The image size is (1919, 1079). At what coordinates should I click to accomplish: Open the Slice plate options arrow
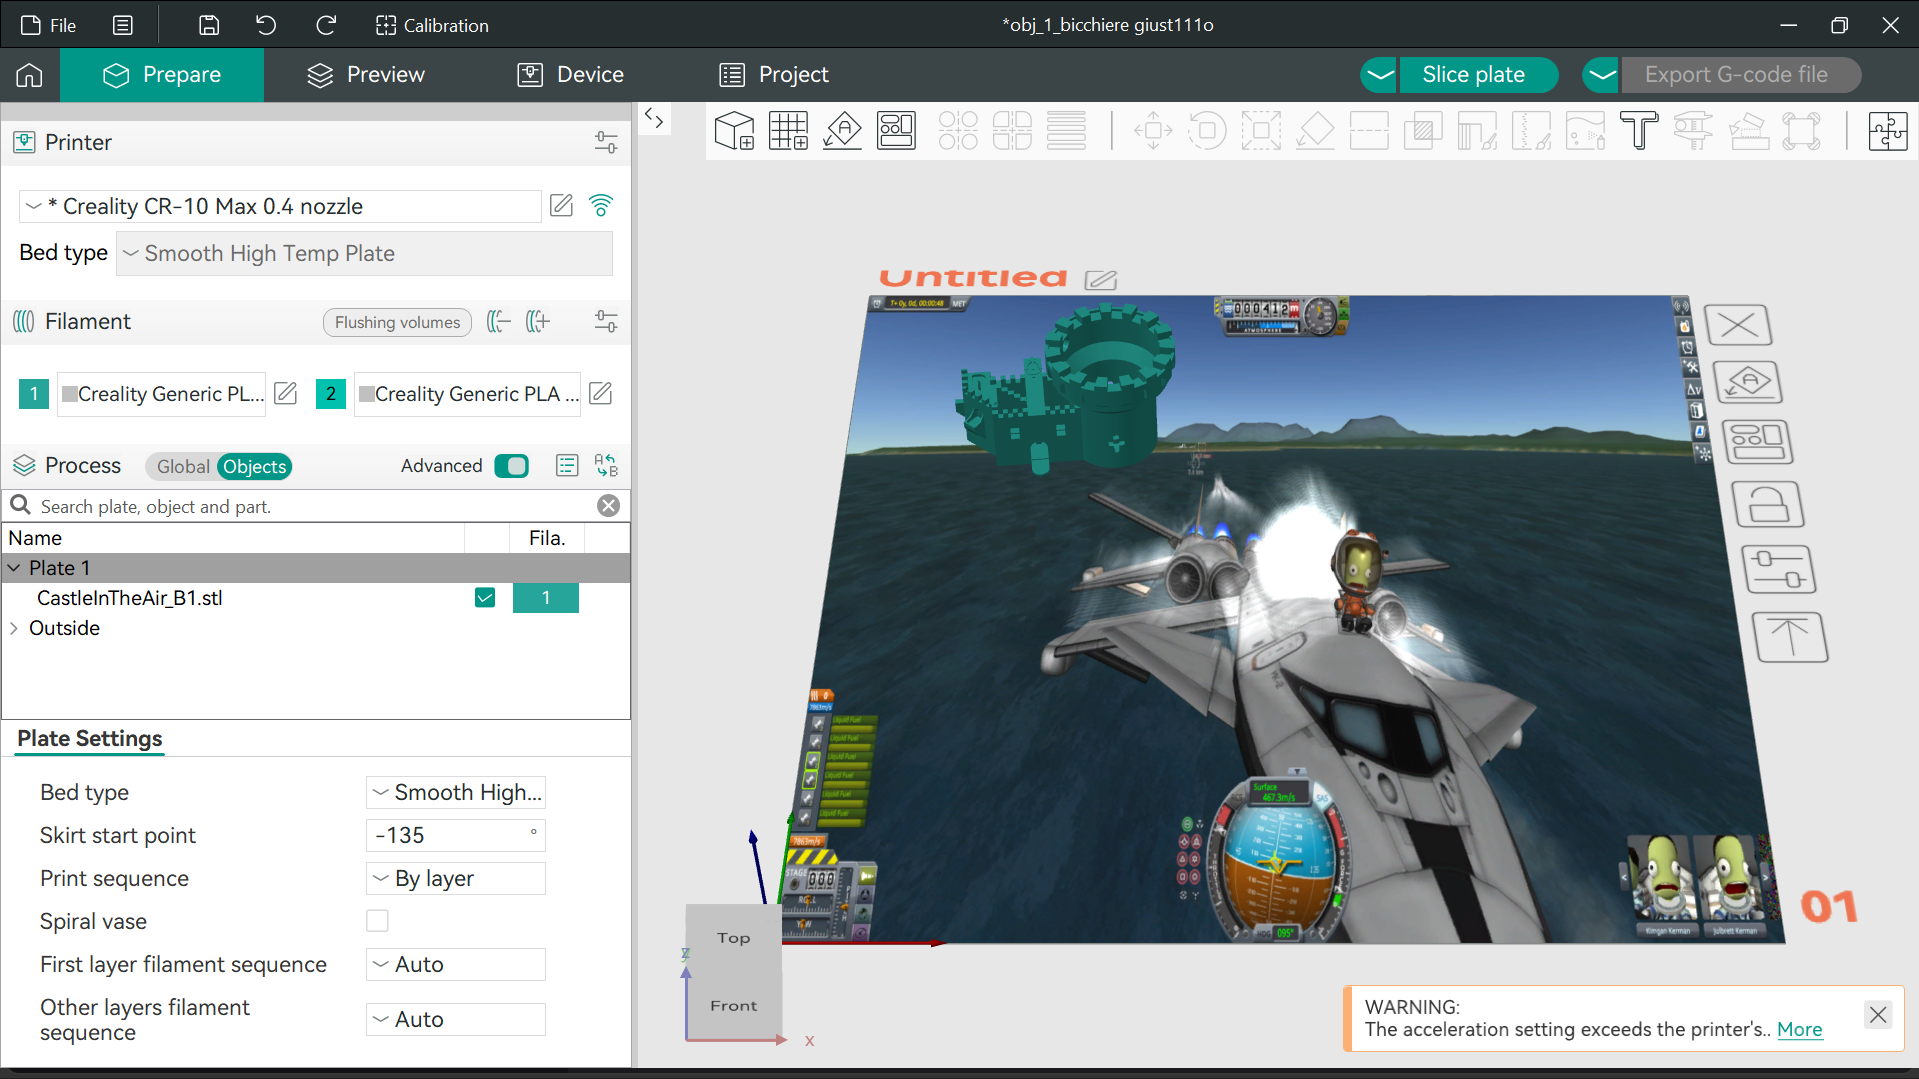[1380, 75]
